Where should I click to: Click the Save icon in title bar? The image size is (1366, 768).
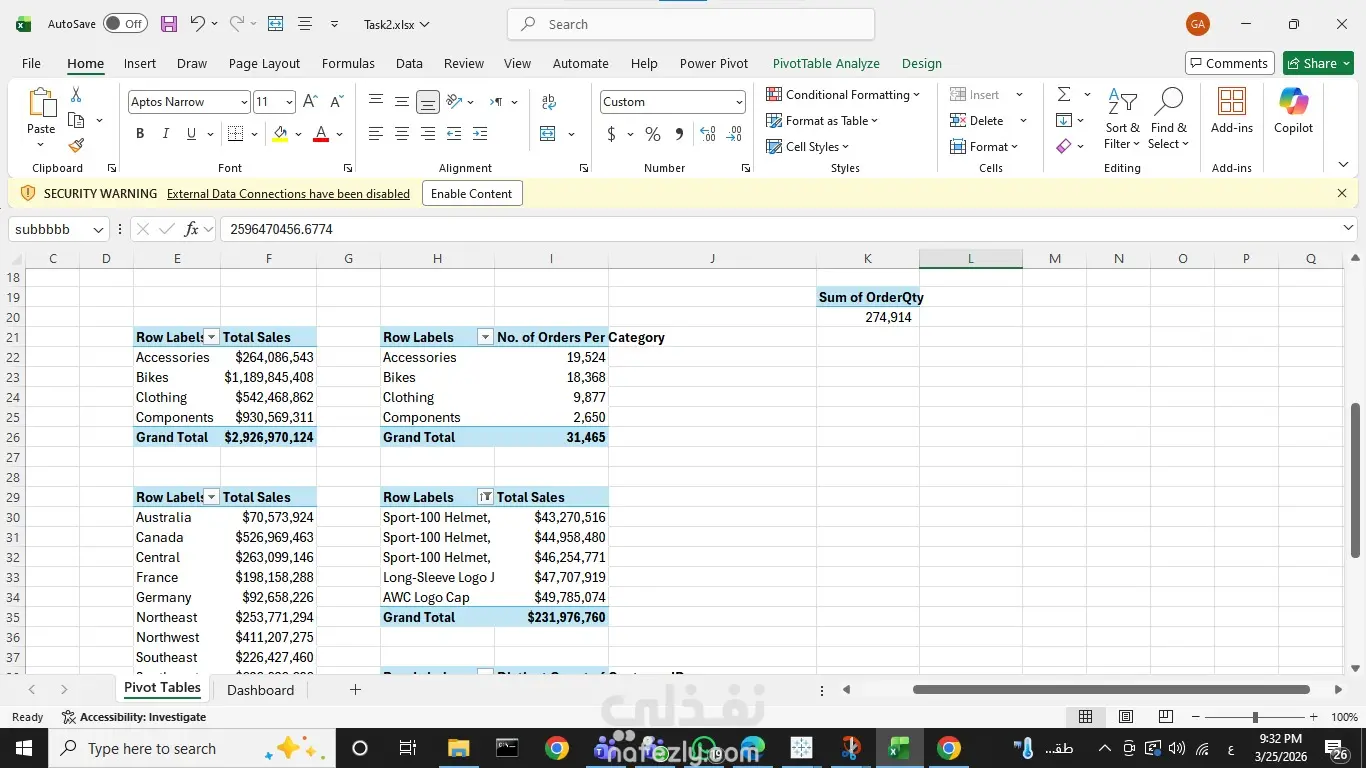coord(169,24)
